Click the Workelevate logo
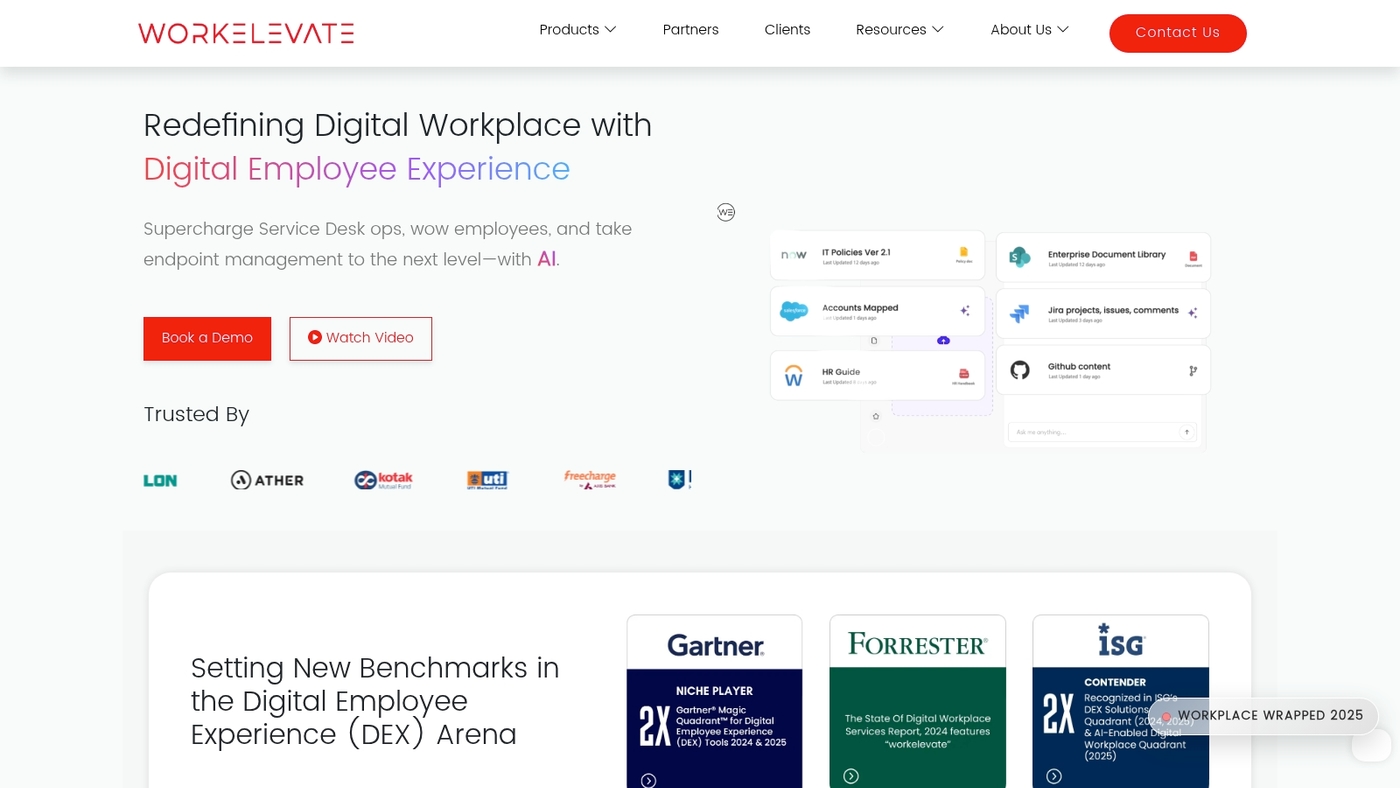Viewport: 1400px width, 788px height. (245, 33)
